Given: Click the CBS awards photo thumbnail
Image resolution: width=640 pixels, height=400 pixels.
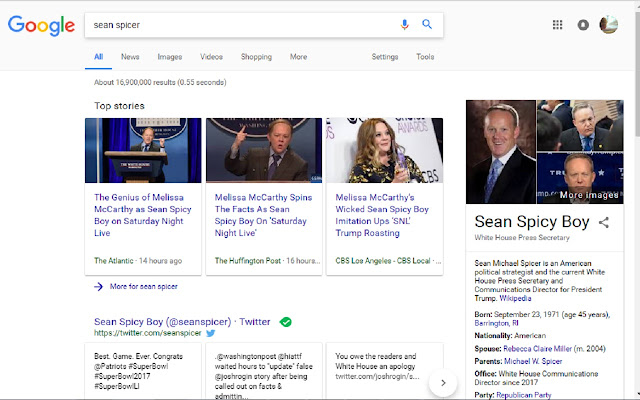Looking at the screenshot, I should tap(384, 150).
